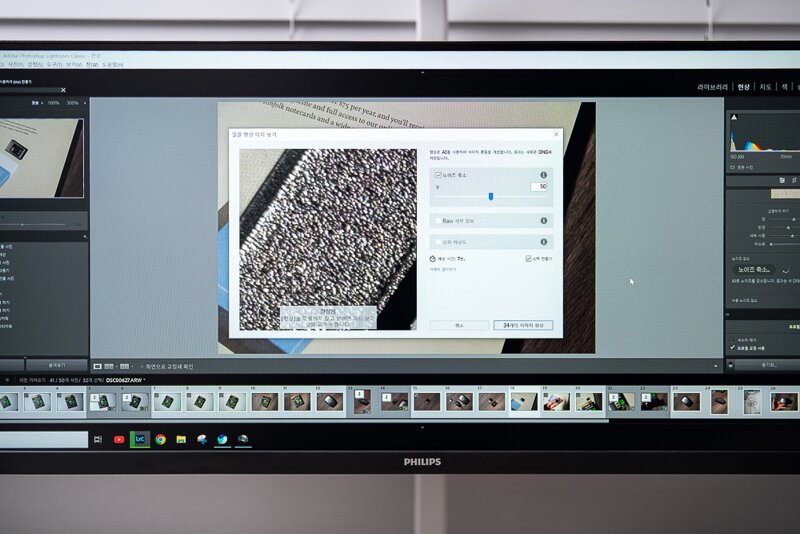The height and width of the screenshot is (534, 800).
Task: Click Navigator 300% zoom level
Action: [x=72, y=103]
